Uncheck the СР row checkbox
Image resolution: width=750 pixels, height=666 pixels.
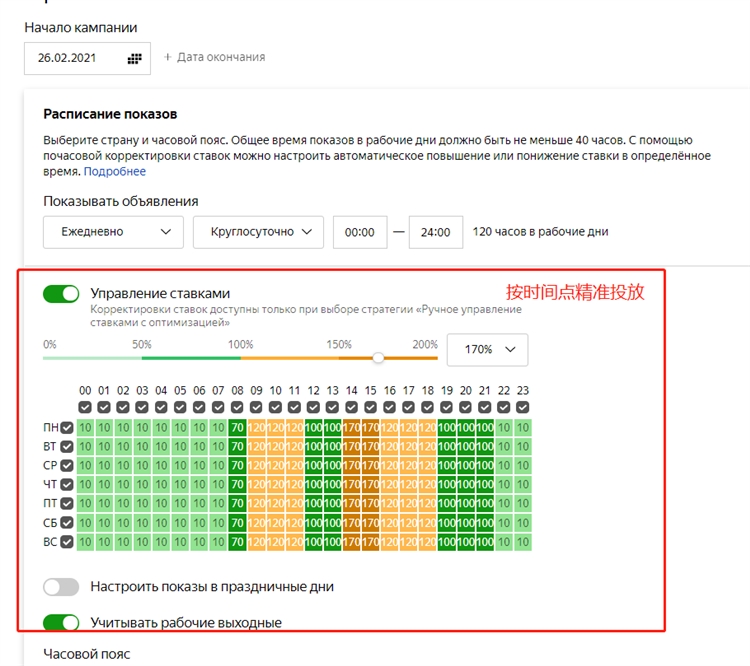(x=67, y=466)
